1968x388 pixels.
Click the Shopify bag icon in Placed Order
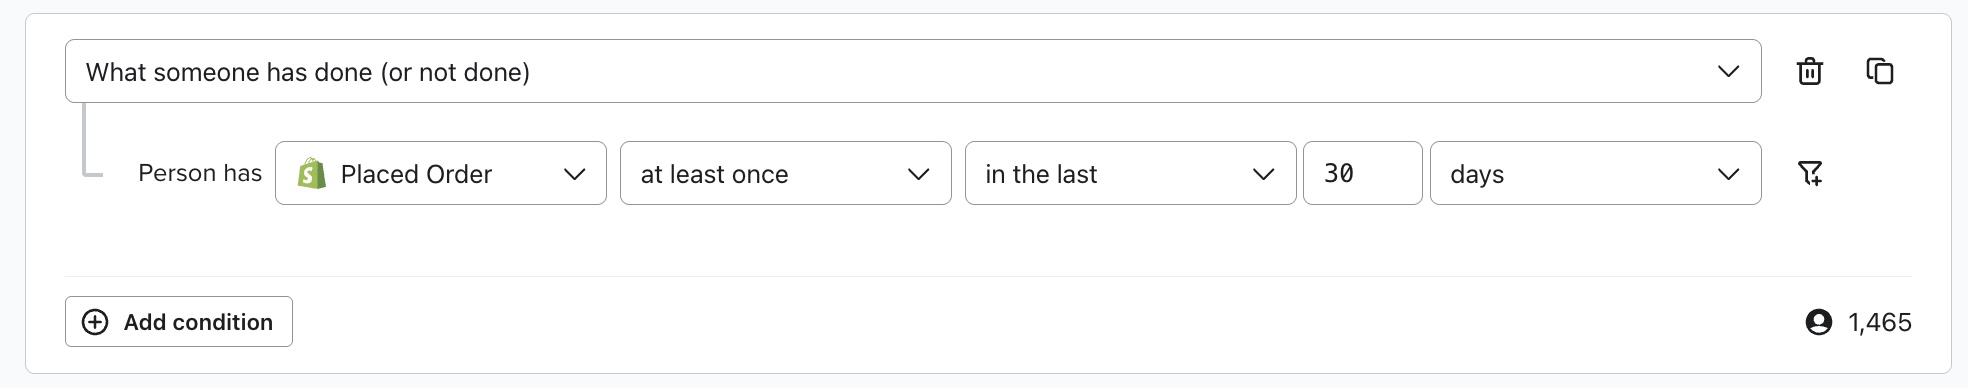click(x=311, y=173)
